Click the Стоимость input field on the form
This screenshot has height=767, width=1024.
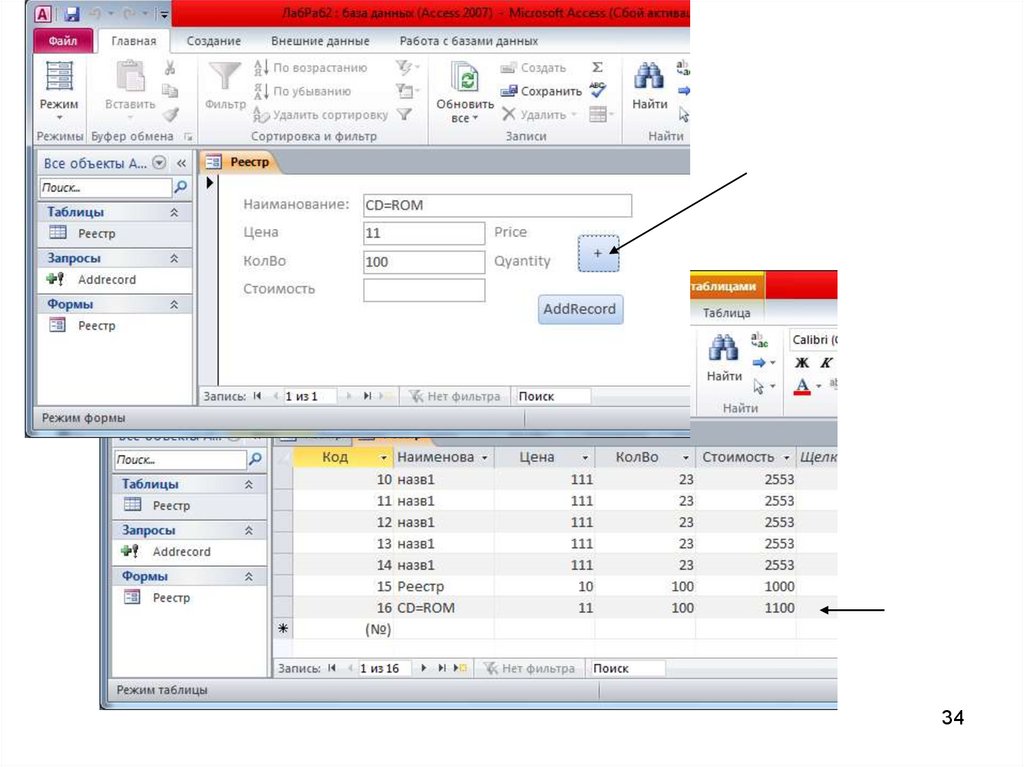point(424,290)
